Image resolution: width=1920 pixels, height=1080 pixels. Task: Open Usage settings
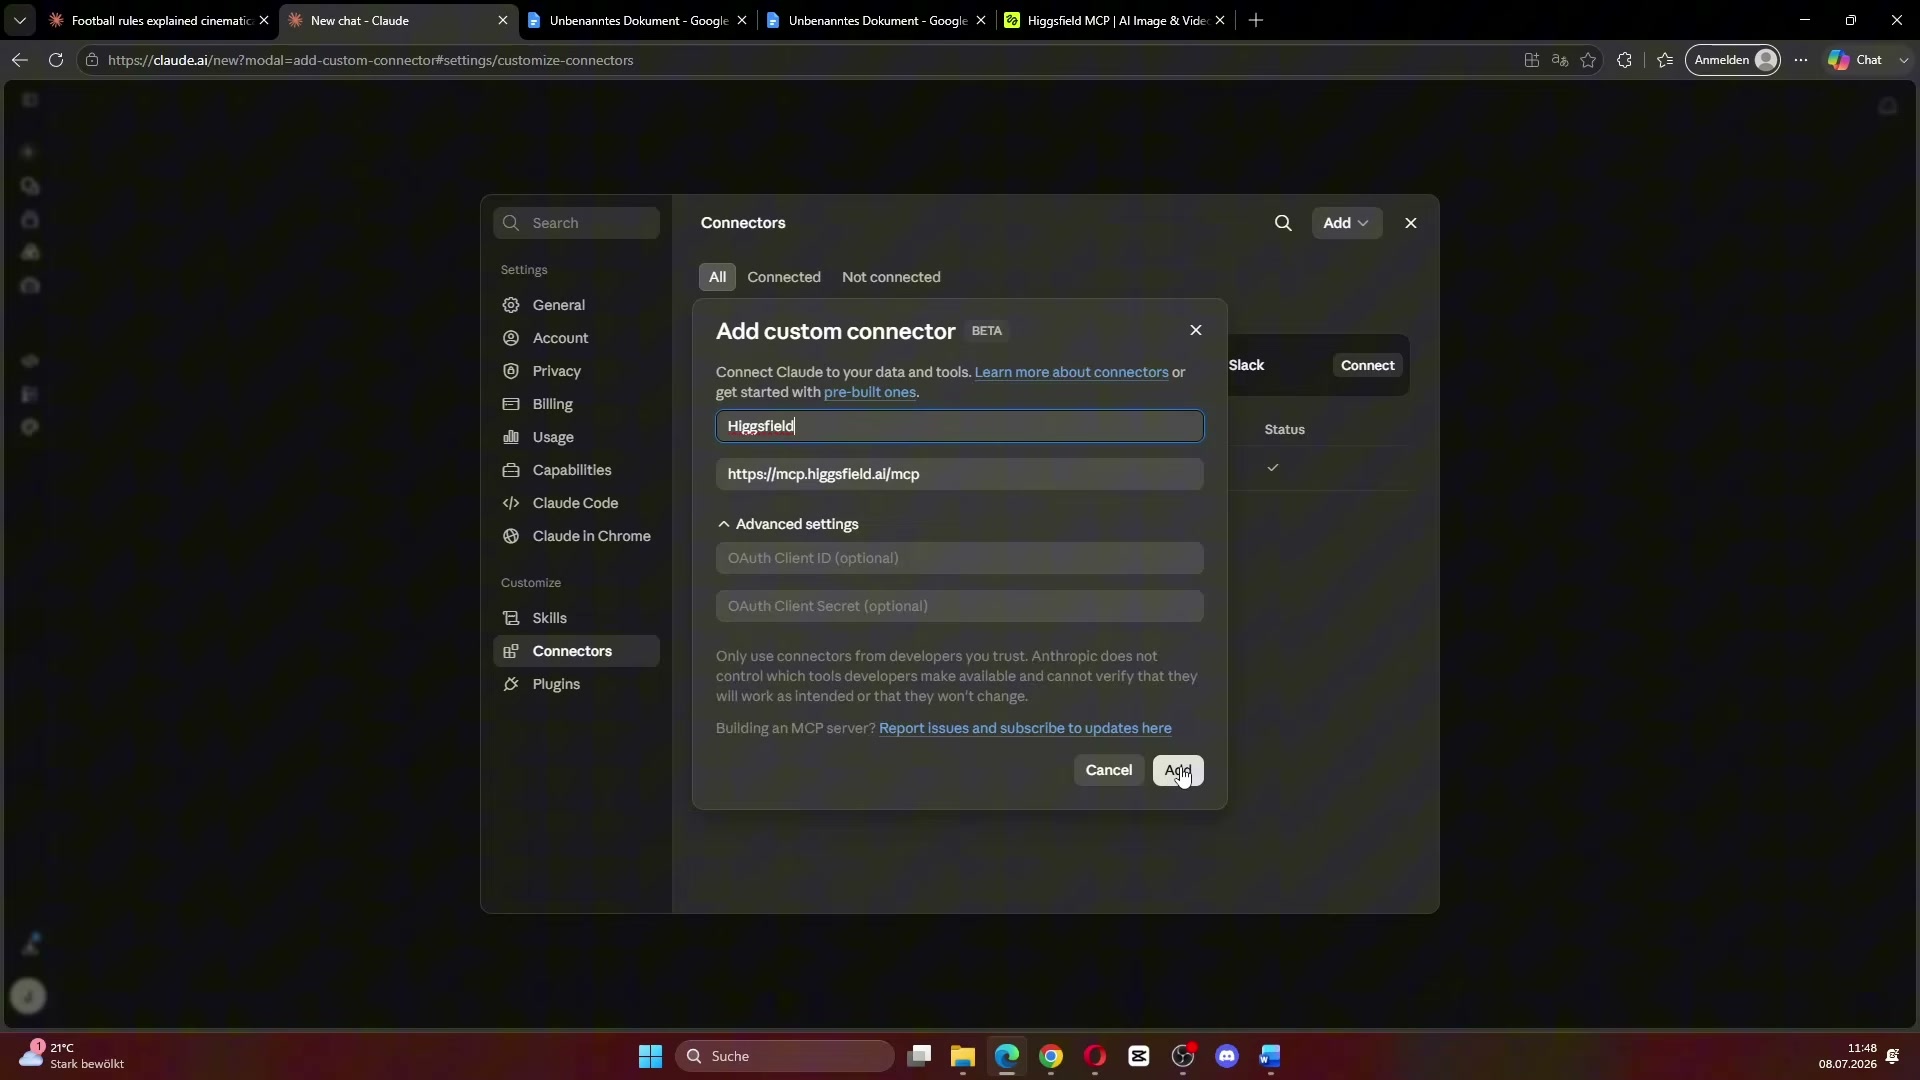(x=576, y=437)
